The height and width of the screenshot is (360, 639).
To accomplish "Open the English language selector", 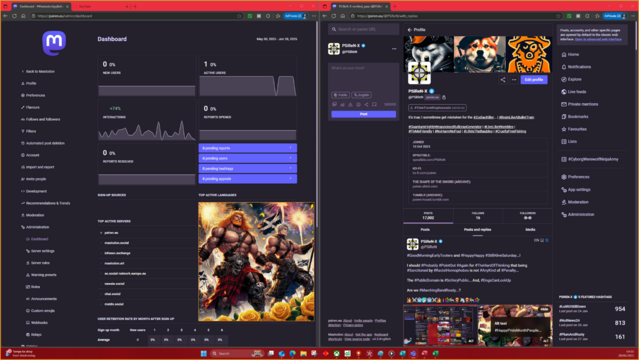I will tap(361, 95).
